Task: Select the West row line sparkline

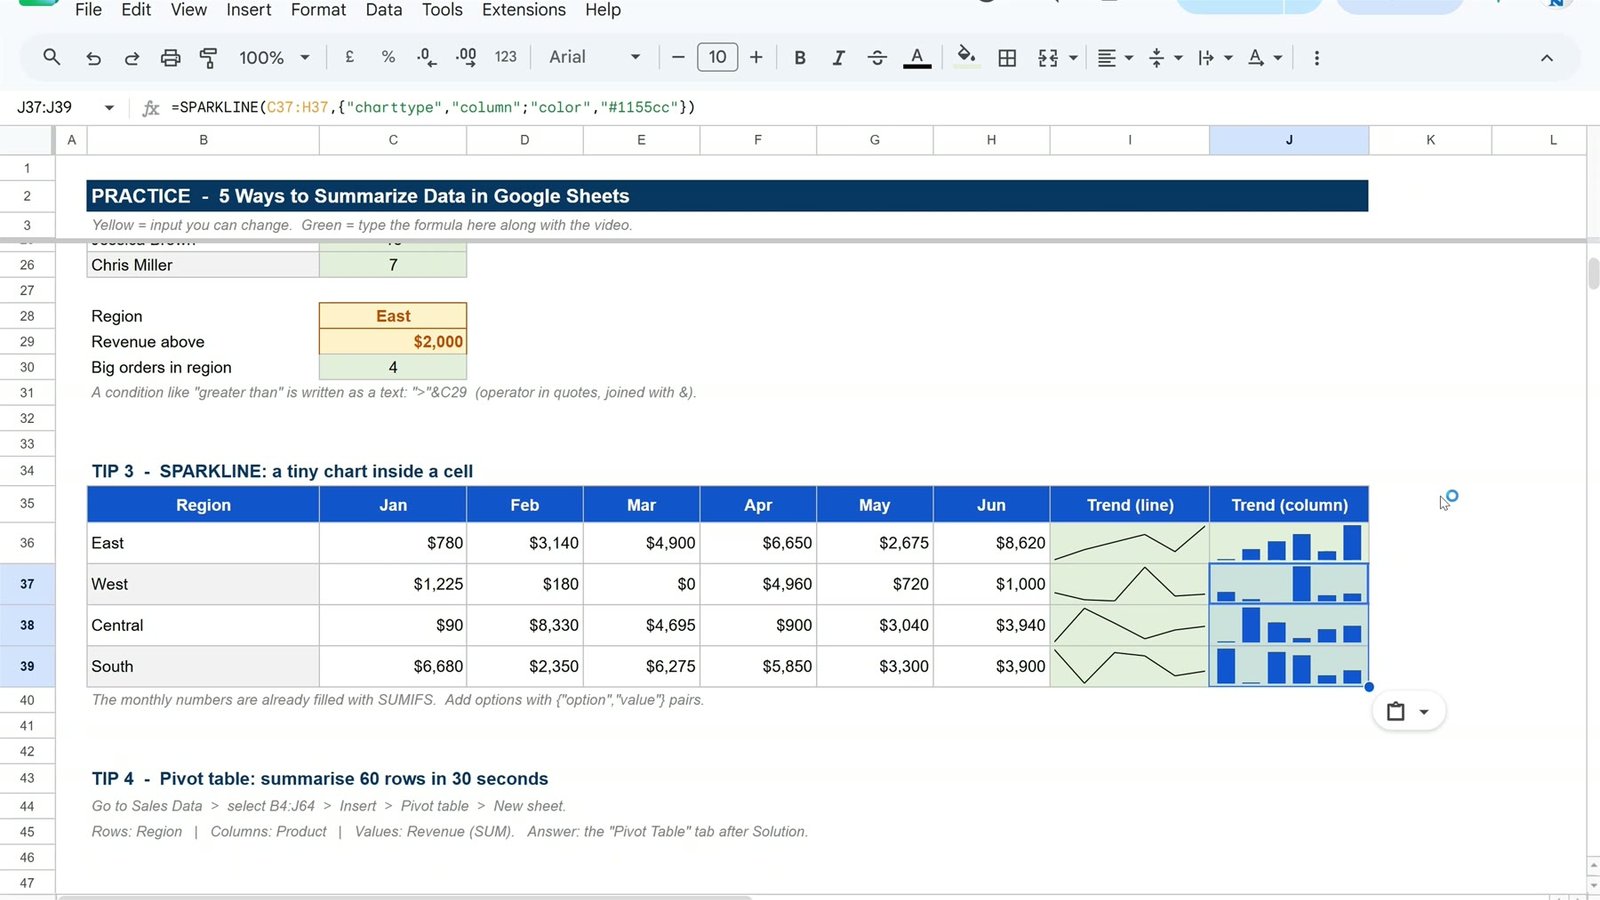Action: [x=1130, y=584]
